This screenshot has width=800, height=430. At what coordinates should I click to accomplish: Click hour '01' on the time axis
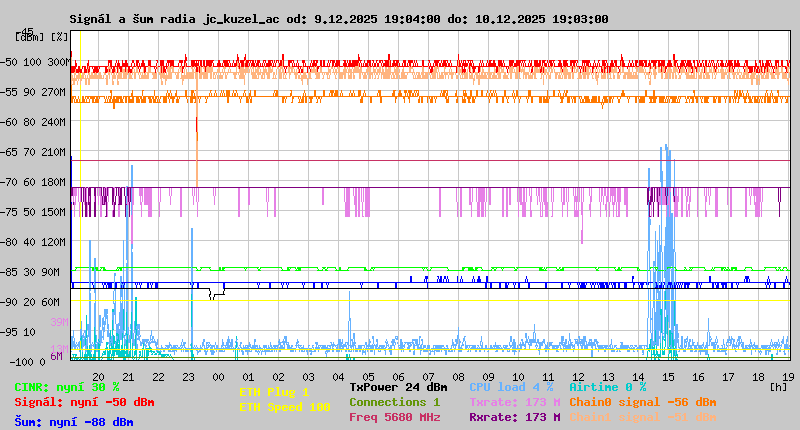(248, 377)
